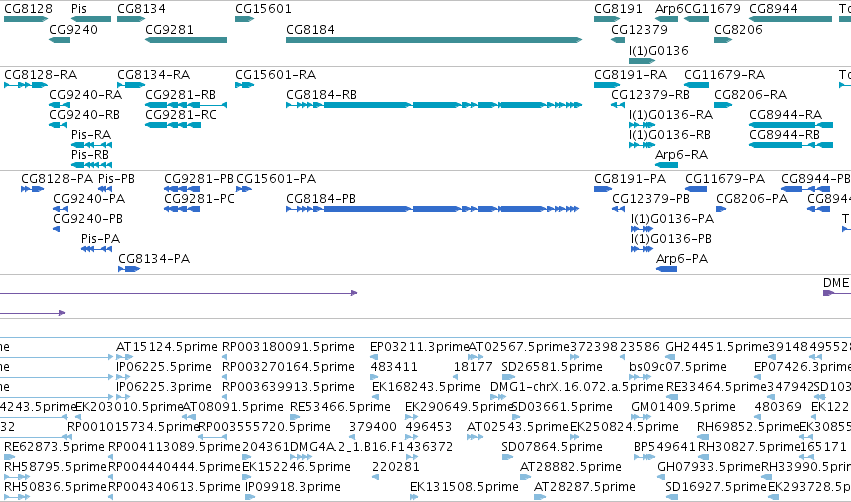
Task: Open the CG15601-PA protein feature
Action: pos(244,189)
